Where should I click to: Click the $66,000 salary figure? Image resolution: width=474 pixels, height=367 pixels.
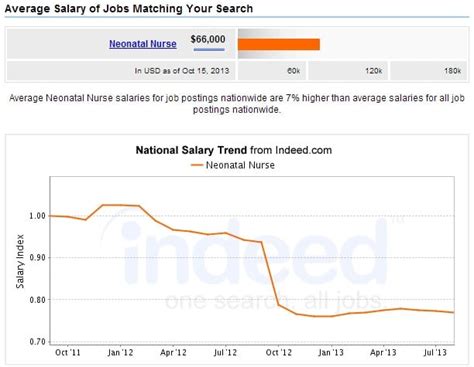(208, 39)
